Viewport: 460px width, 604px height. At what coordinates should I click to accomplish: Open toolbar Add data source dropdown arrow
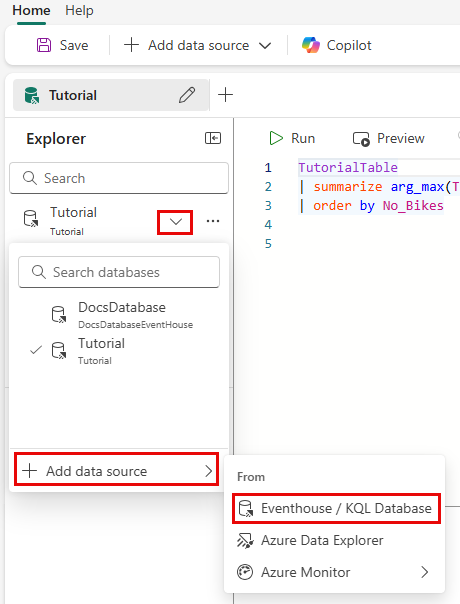click(x=265, y=46)
